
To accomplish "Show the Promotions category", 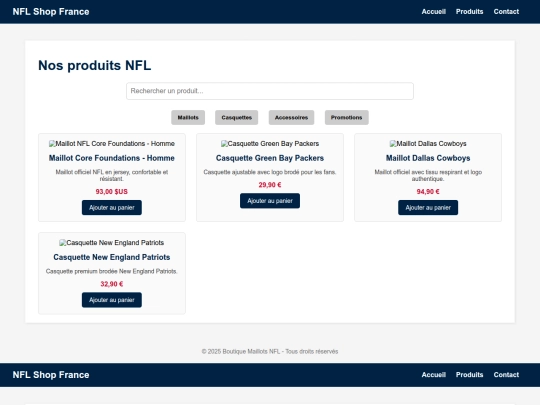I will click(x=346, y=117).
